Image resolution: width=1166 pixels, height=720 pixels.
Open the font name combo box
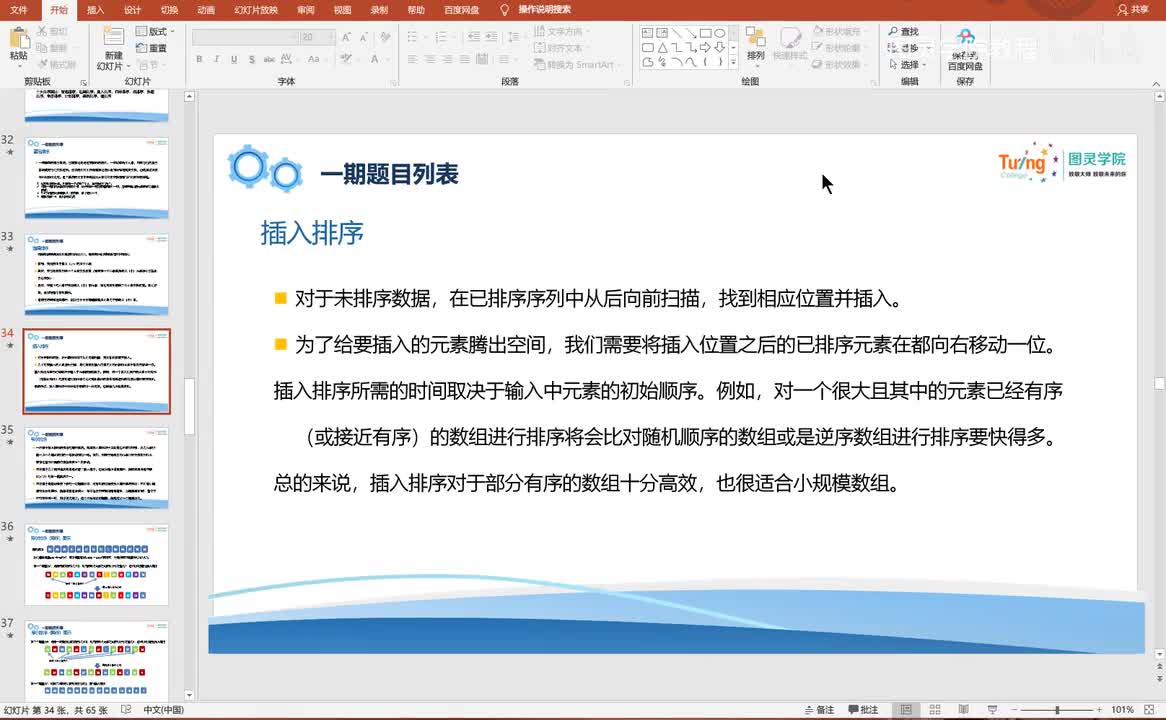[x=245, y=37]
